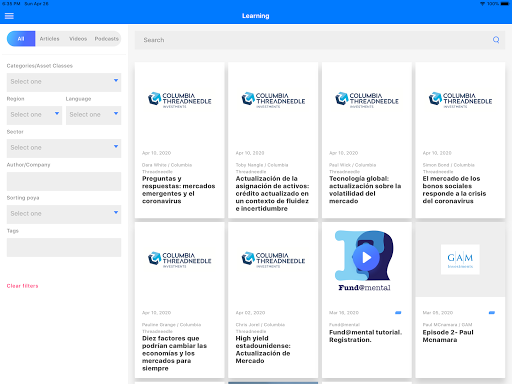Image resolution: width=512 pixels, height=384 pixels.
Task: Play the Fund@mental tutorial video
Action: pos(366,257)
